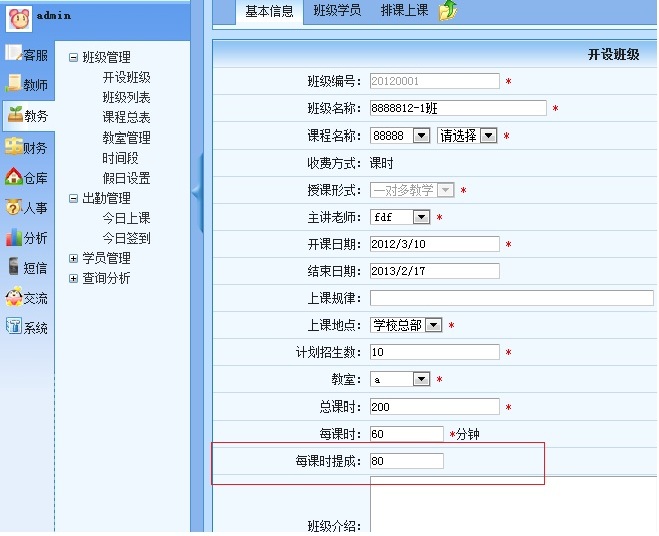Click the 结束日期 field 2013/2/17
Screen dimensions: 659x536
(x=435, y=271)
